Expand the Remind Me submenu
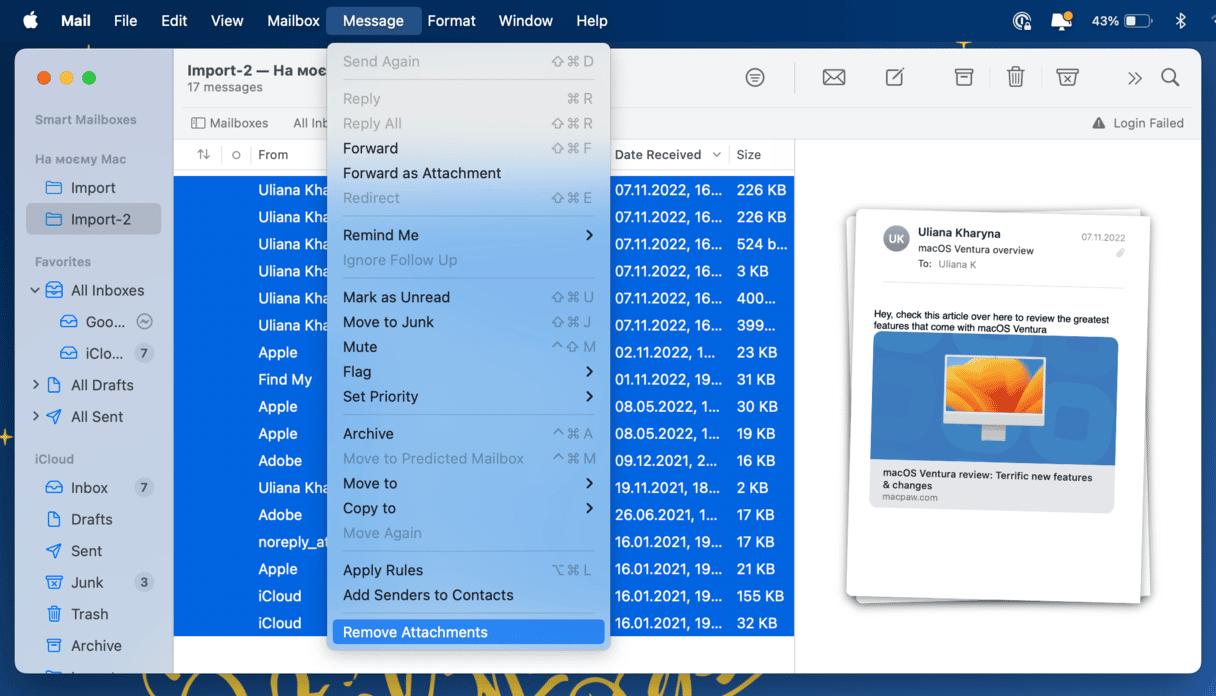This screenshot has width=1216, height=696. (x=468, y=235)
